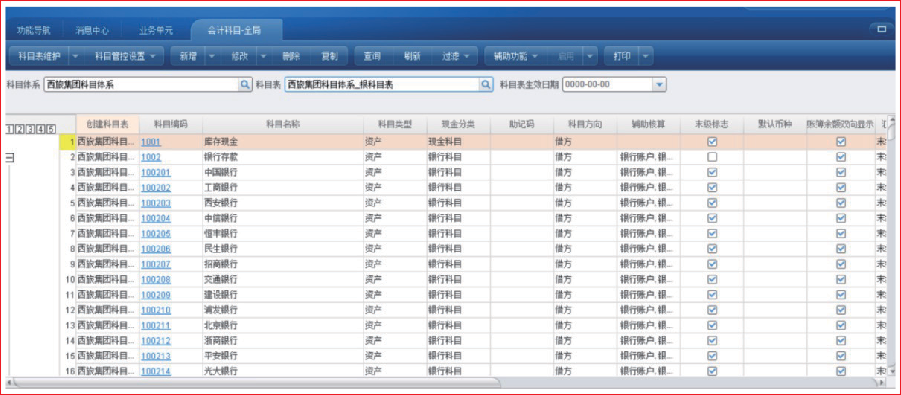
Task: Toggle balance direction checkbox for 工商银行 row
Action: 841,187
